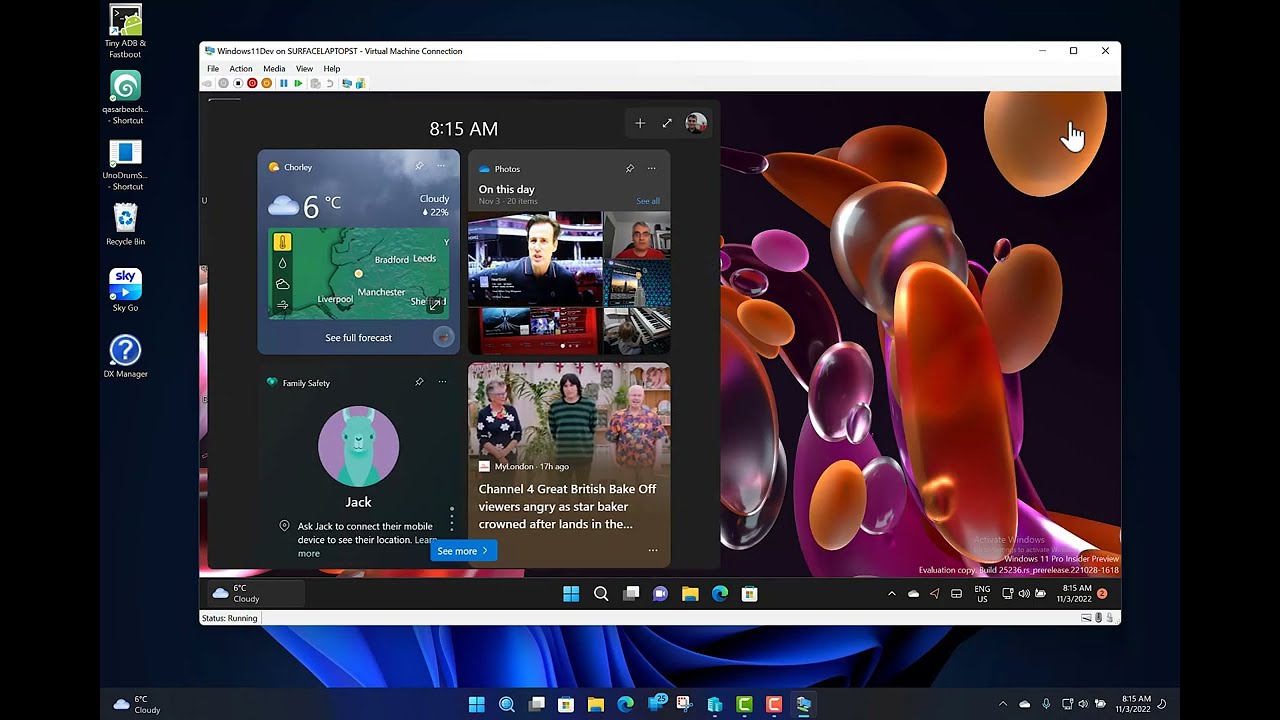Select the wind map layer icon

pyautogui.click(x=282, y=305)
